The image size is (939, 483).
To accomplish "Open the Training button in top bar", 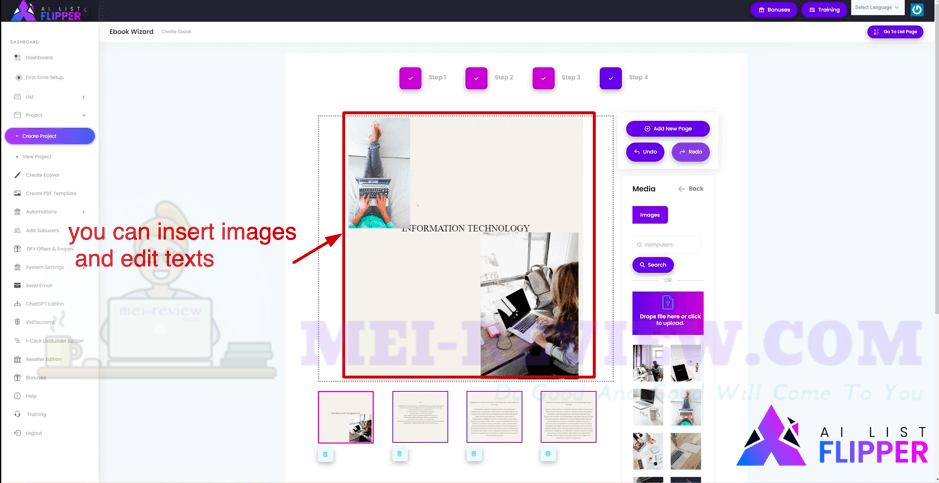I will 824,10.
